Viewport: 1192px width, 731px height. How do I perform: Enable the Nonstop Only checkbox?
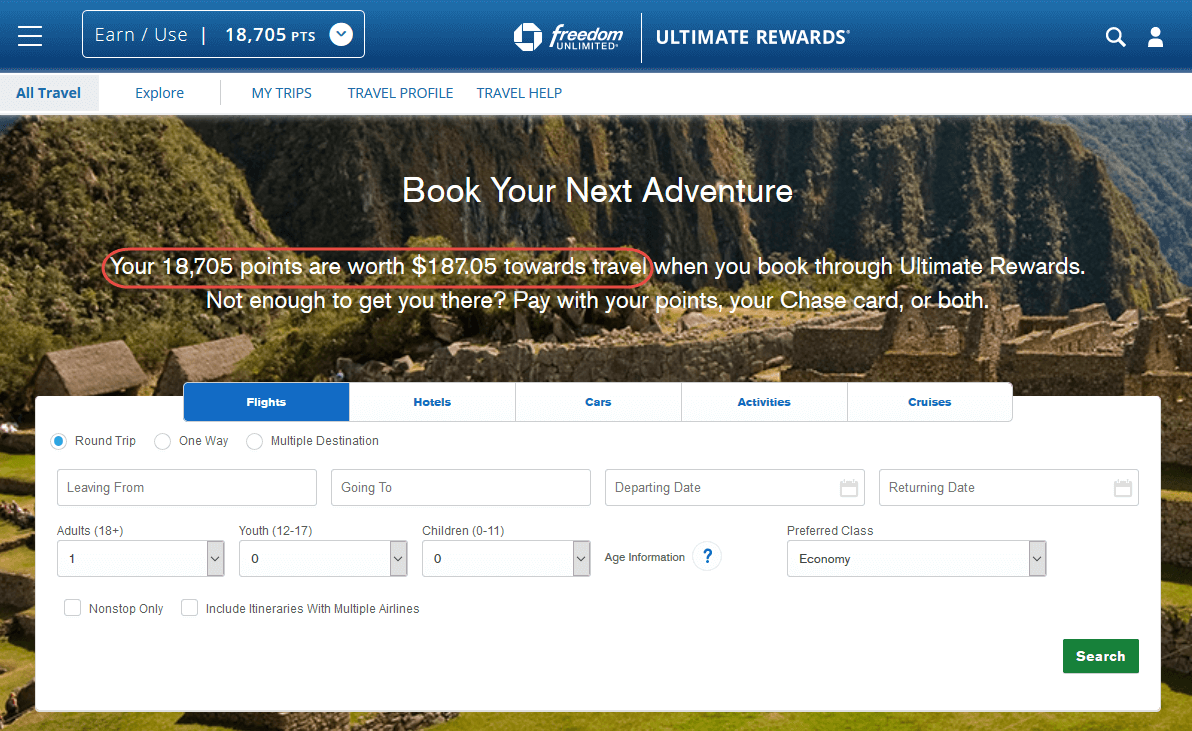click(x=73, y=608)
